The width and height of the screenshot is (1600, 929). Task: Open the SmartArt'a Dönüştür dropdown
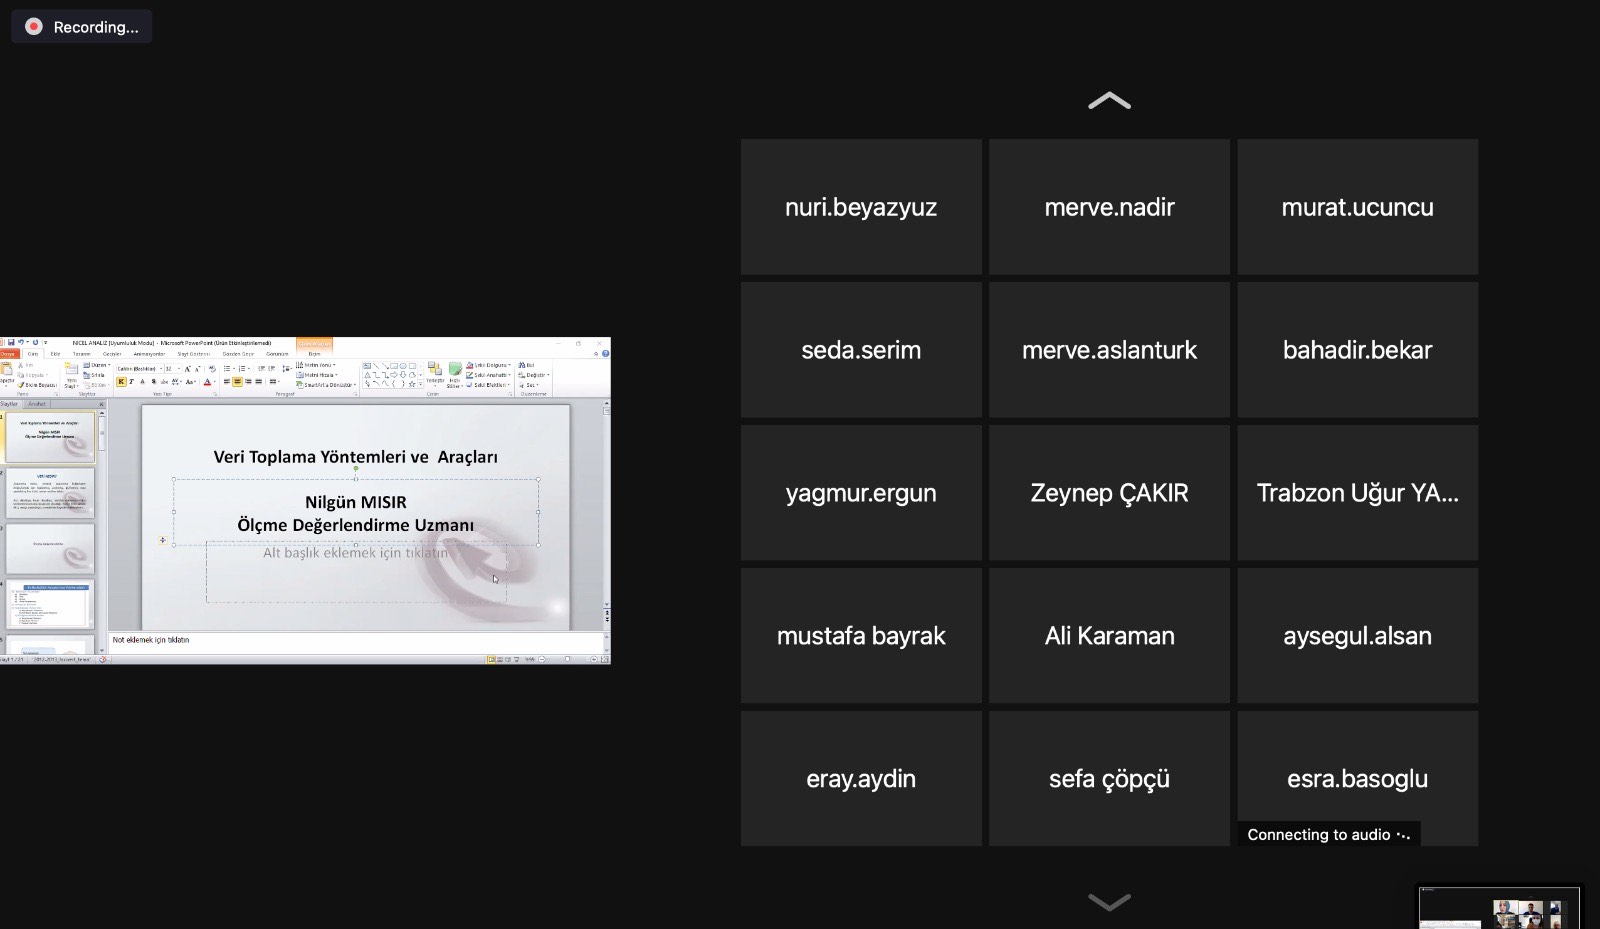point(326,385)
